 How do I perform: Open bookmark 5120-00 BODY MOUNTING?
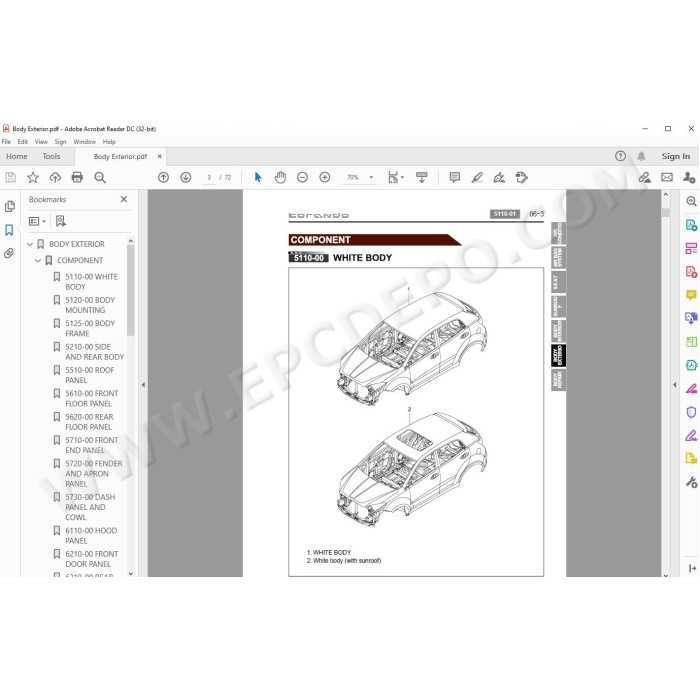90,305
